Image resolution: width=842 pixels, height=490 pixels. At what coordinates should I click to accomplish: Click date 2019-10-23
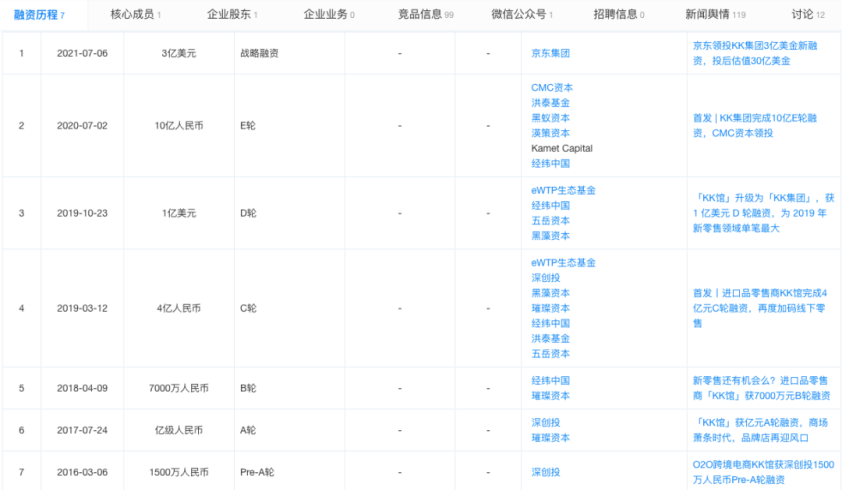click(82, 213)
